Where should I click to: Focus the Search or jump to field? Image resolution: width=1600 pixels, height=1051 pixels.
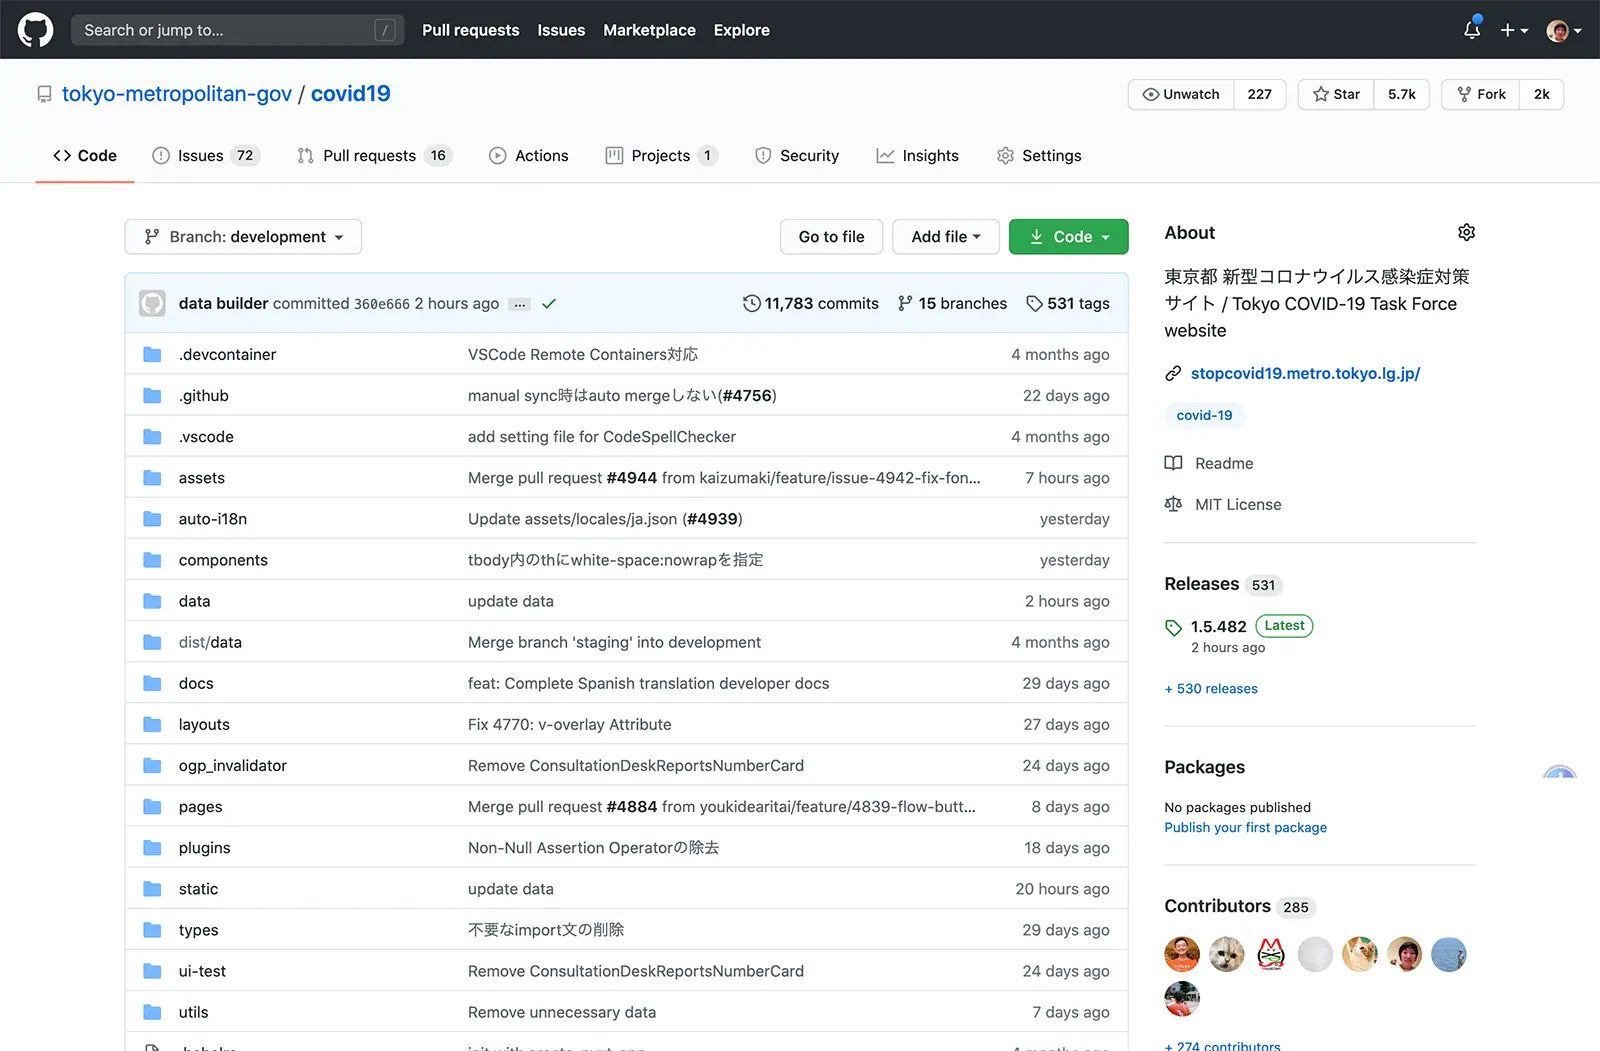pyautogui.click(x=238, y=30)
